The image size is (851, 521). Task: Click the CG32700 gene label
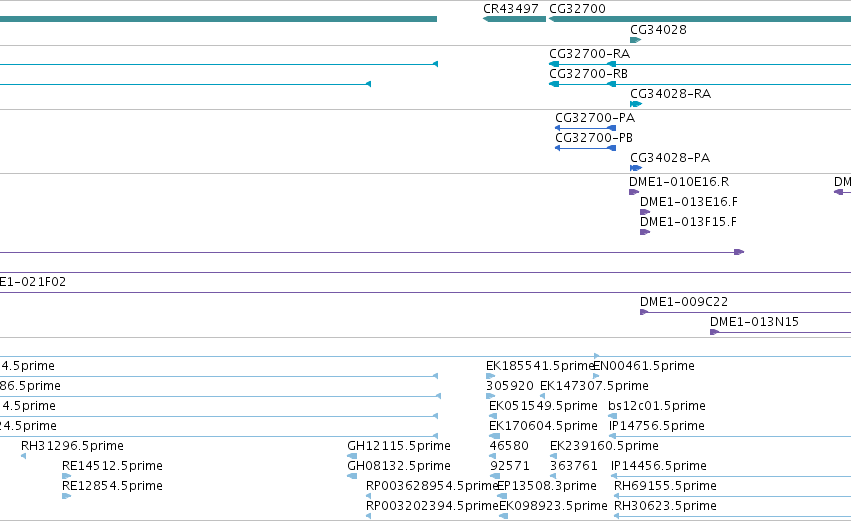[x=577, y=9]
